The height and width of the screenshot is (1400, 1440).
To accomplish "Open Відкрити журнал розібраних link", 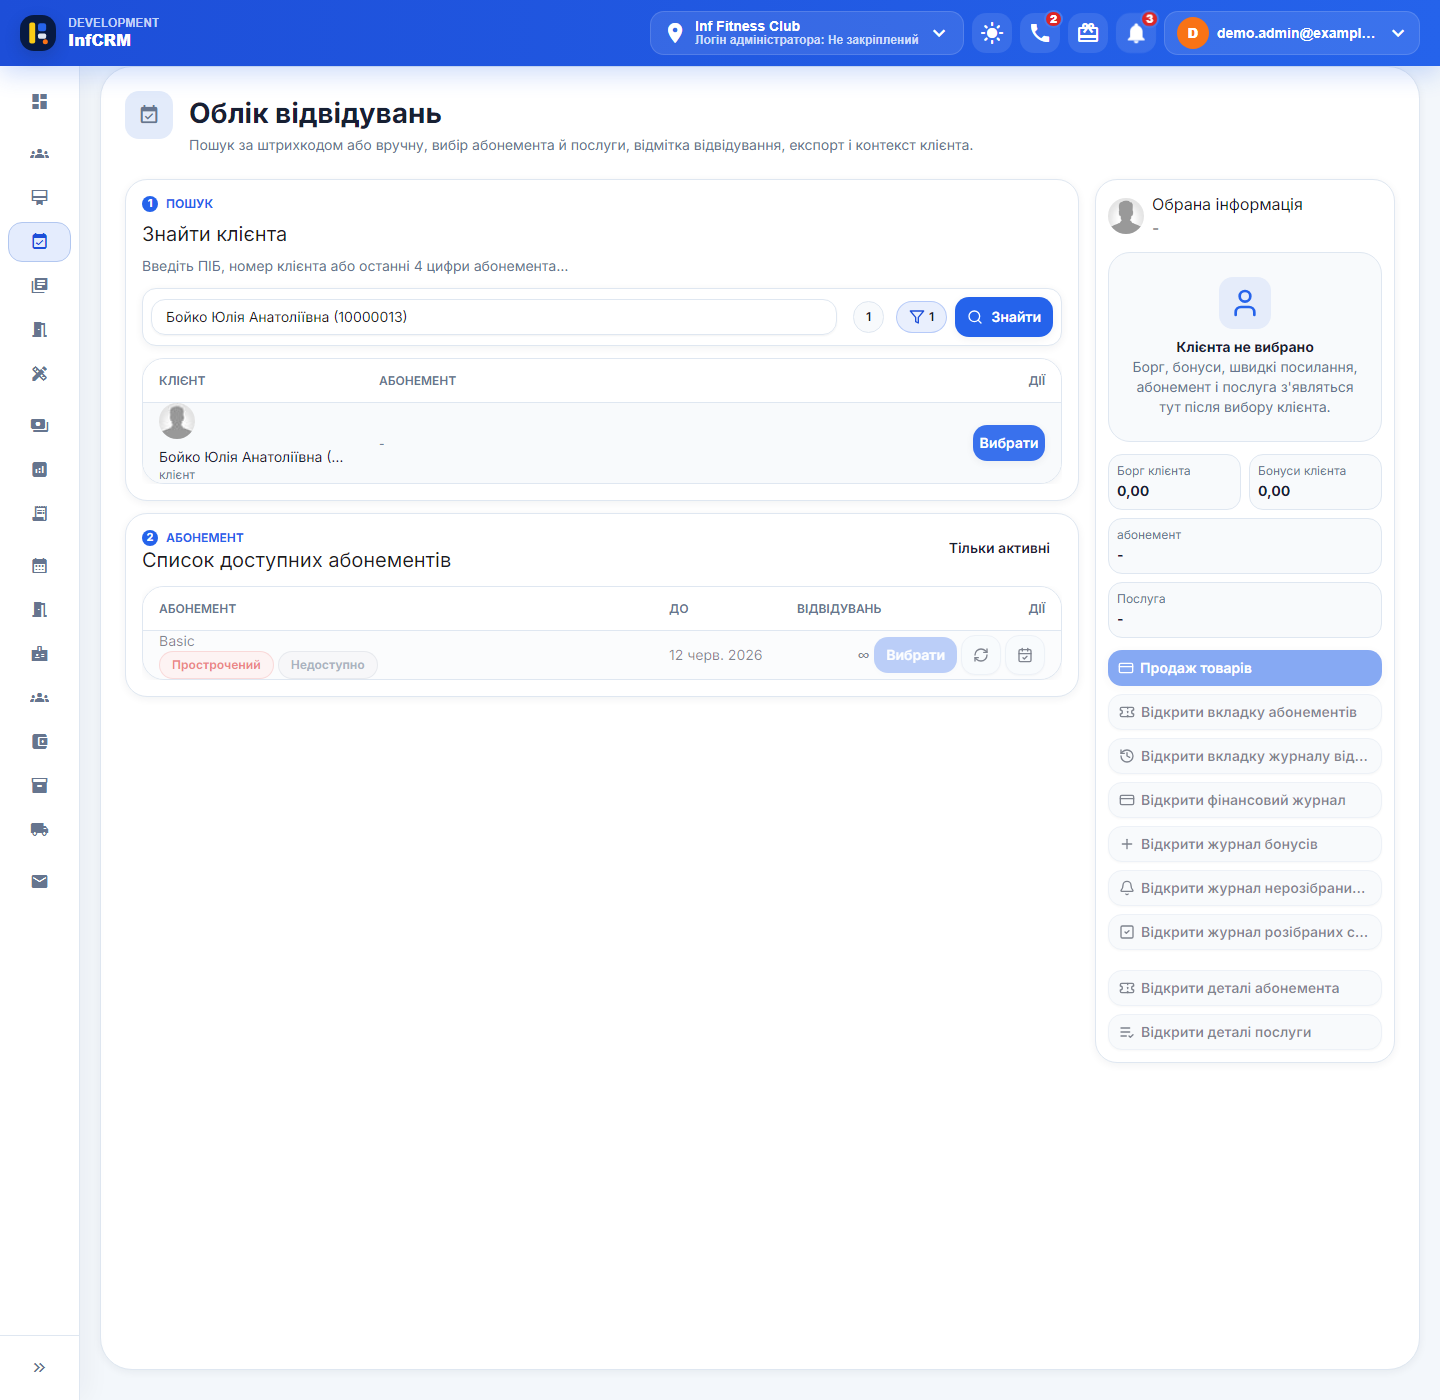I will tap(1245, 932).
